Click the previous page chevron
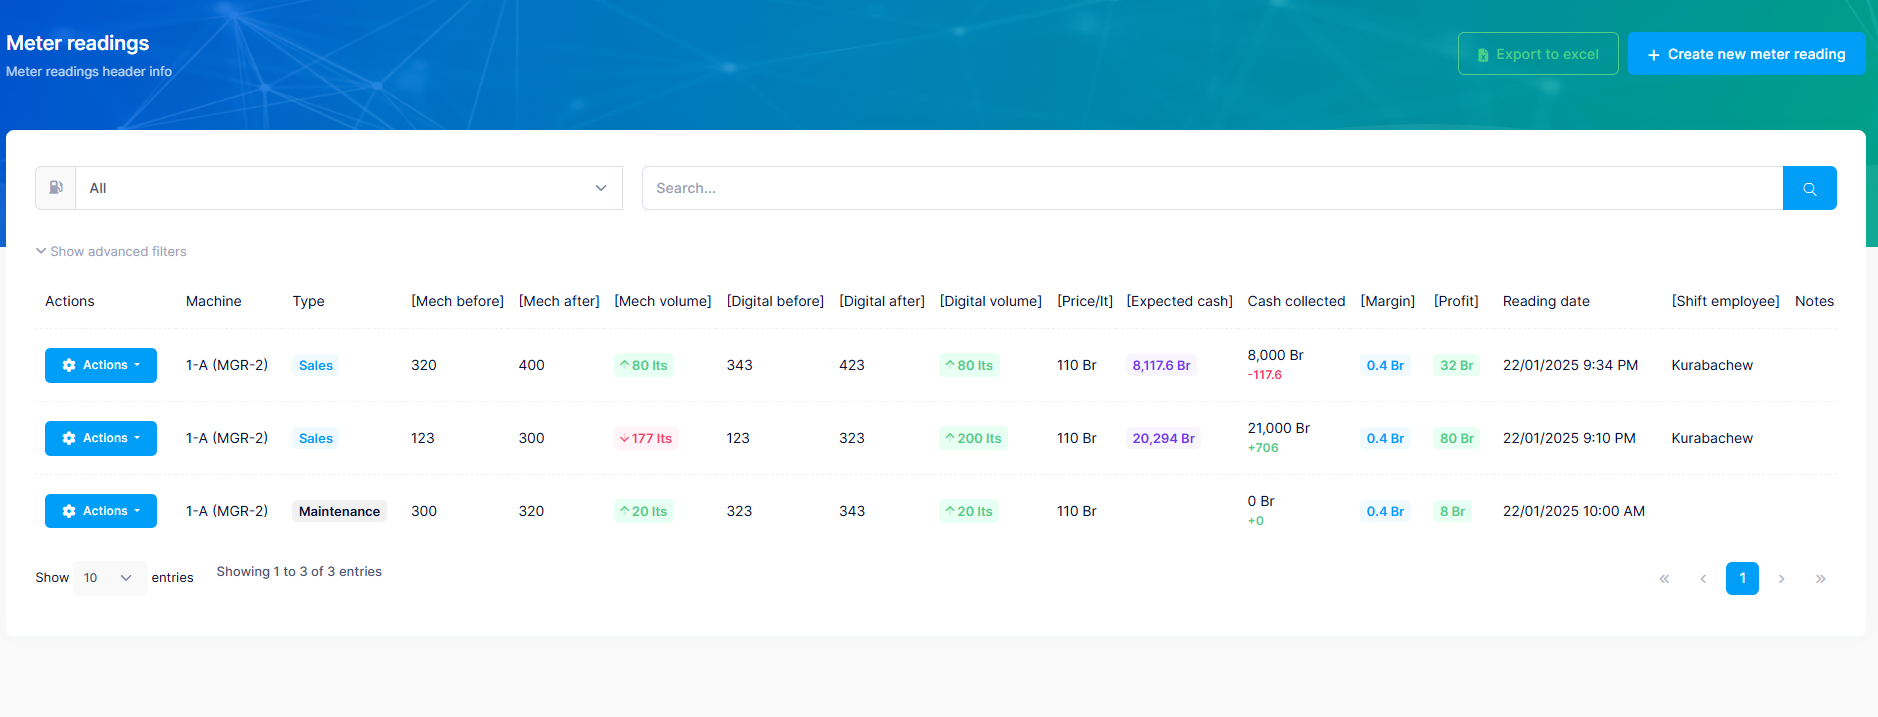This screenshot has height=717, width=1878. 1703,579
